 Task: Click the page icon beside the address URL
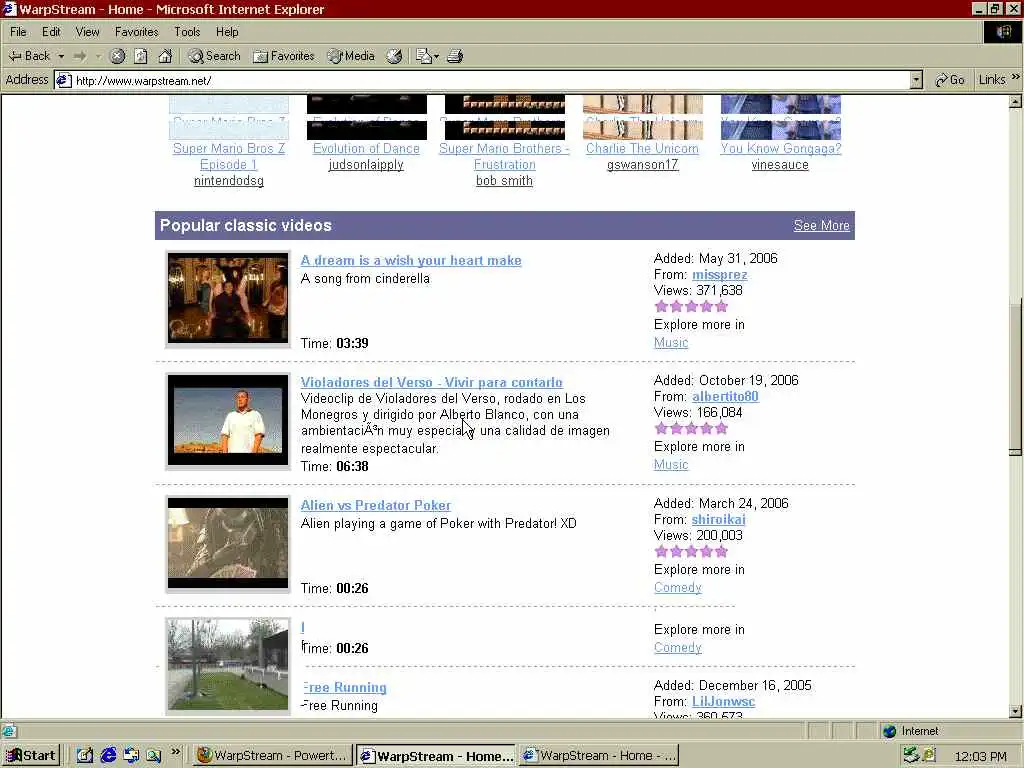[63, 80]
